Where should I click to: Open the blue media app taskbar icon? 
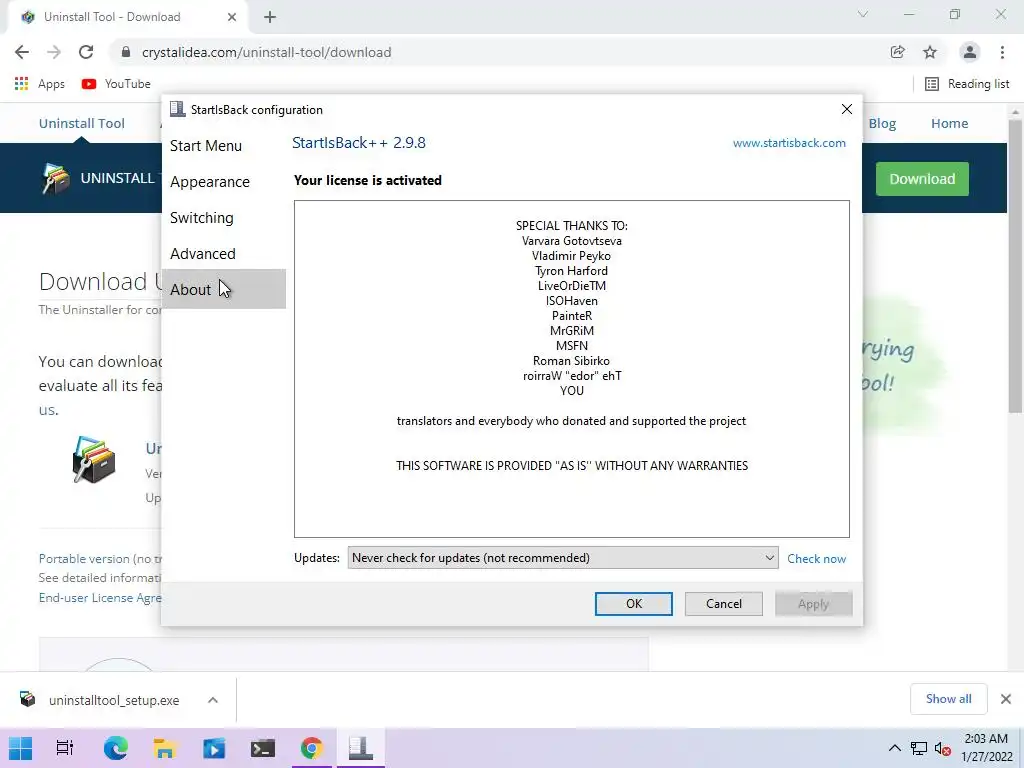(x=214, y=748)
